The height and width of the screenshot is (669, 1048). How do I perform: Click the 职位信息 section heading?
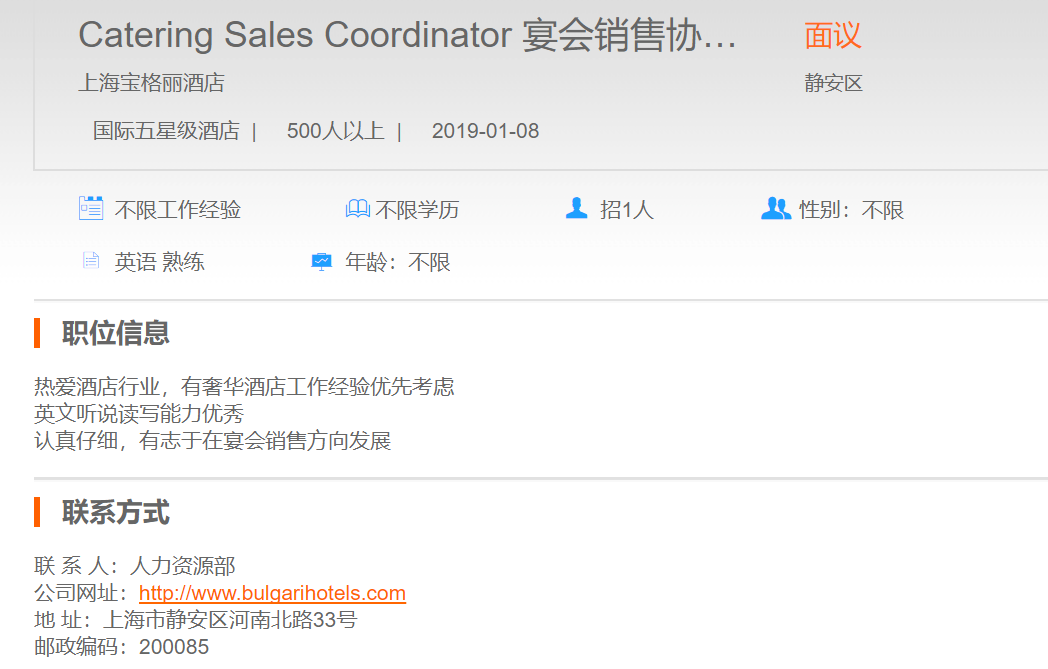(x=115, y=333)
